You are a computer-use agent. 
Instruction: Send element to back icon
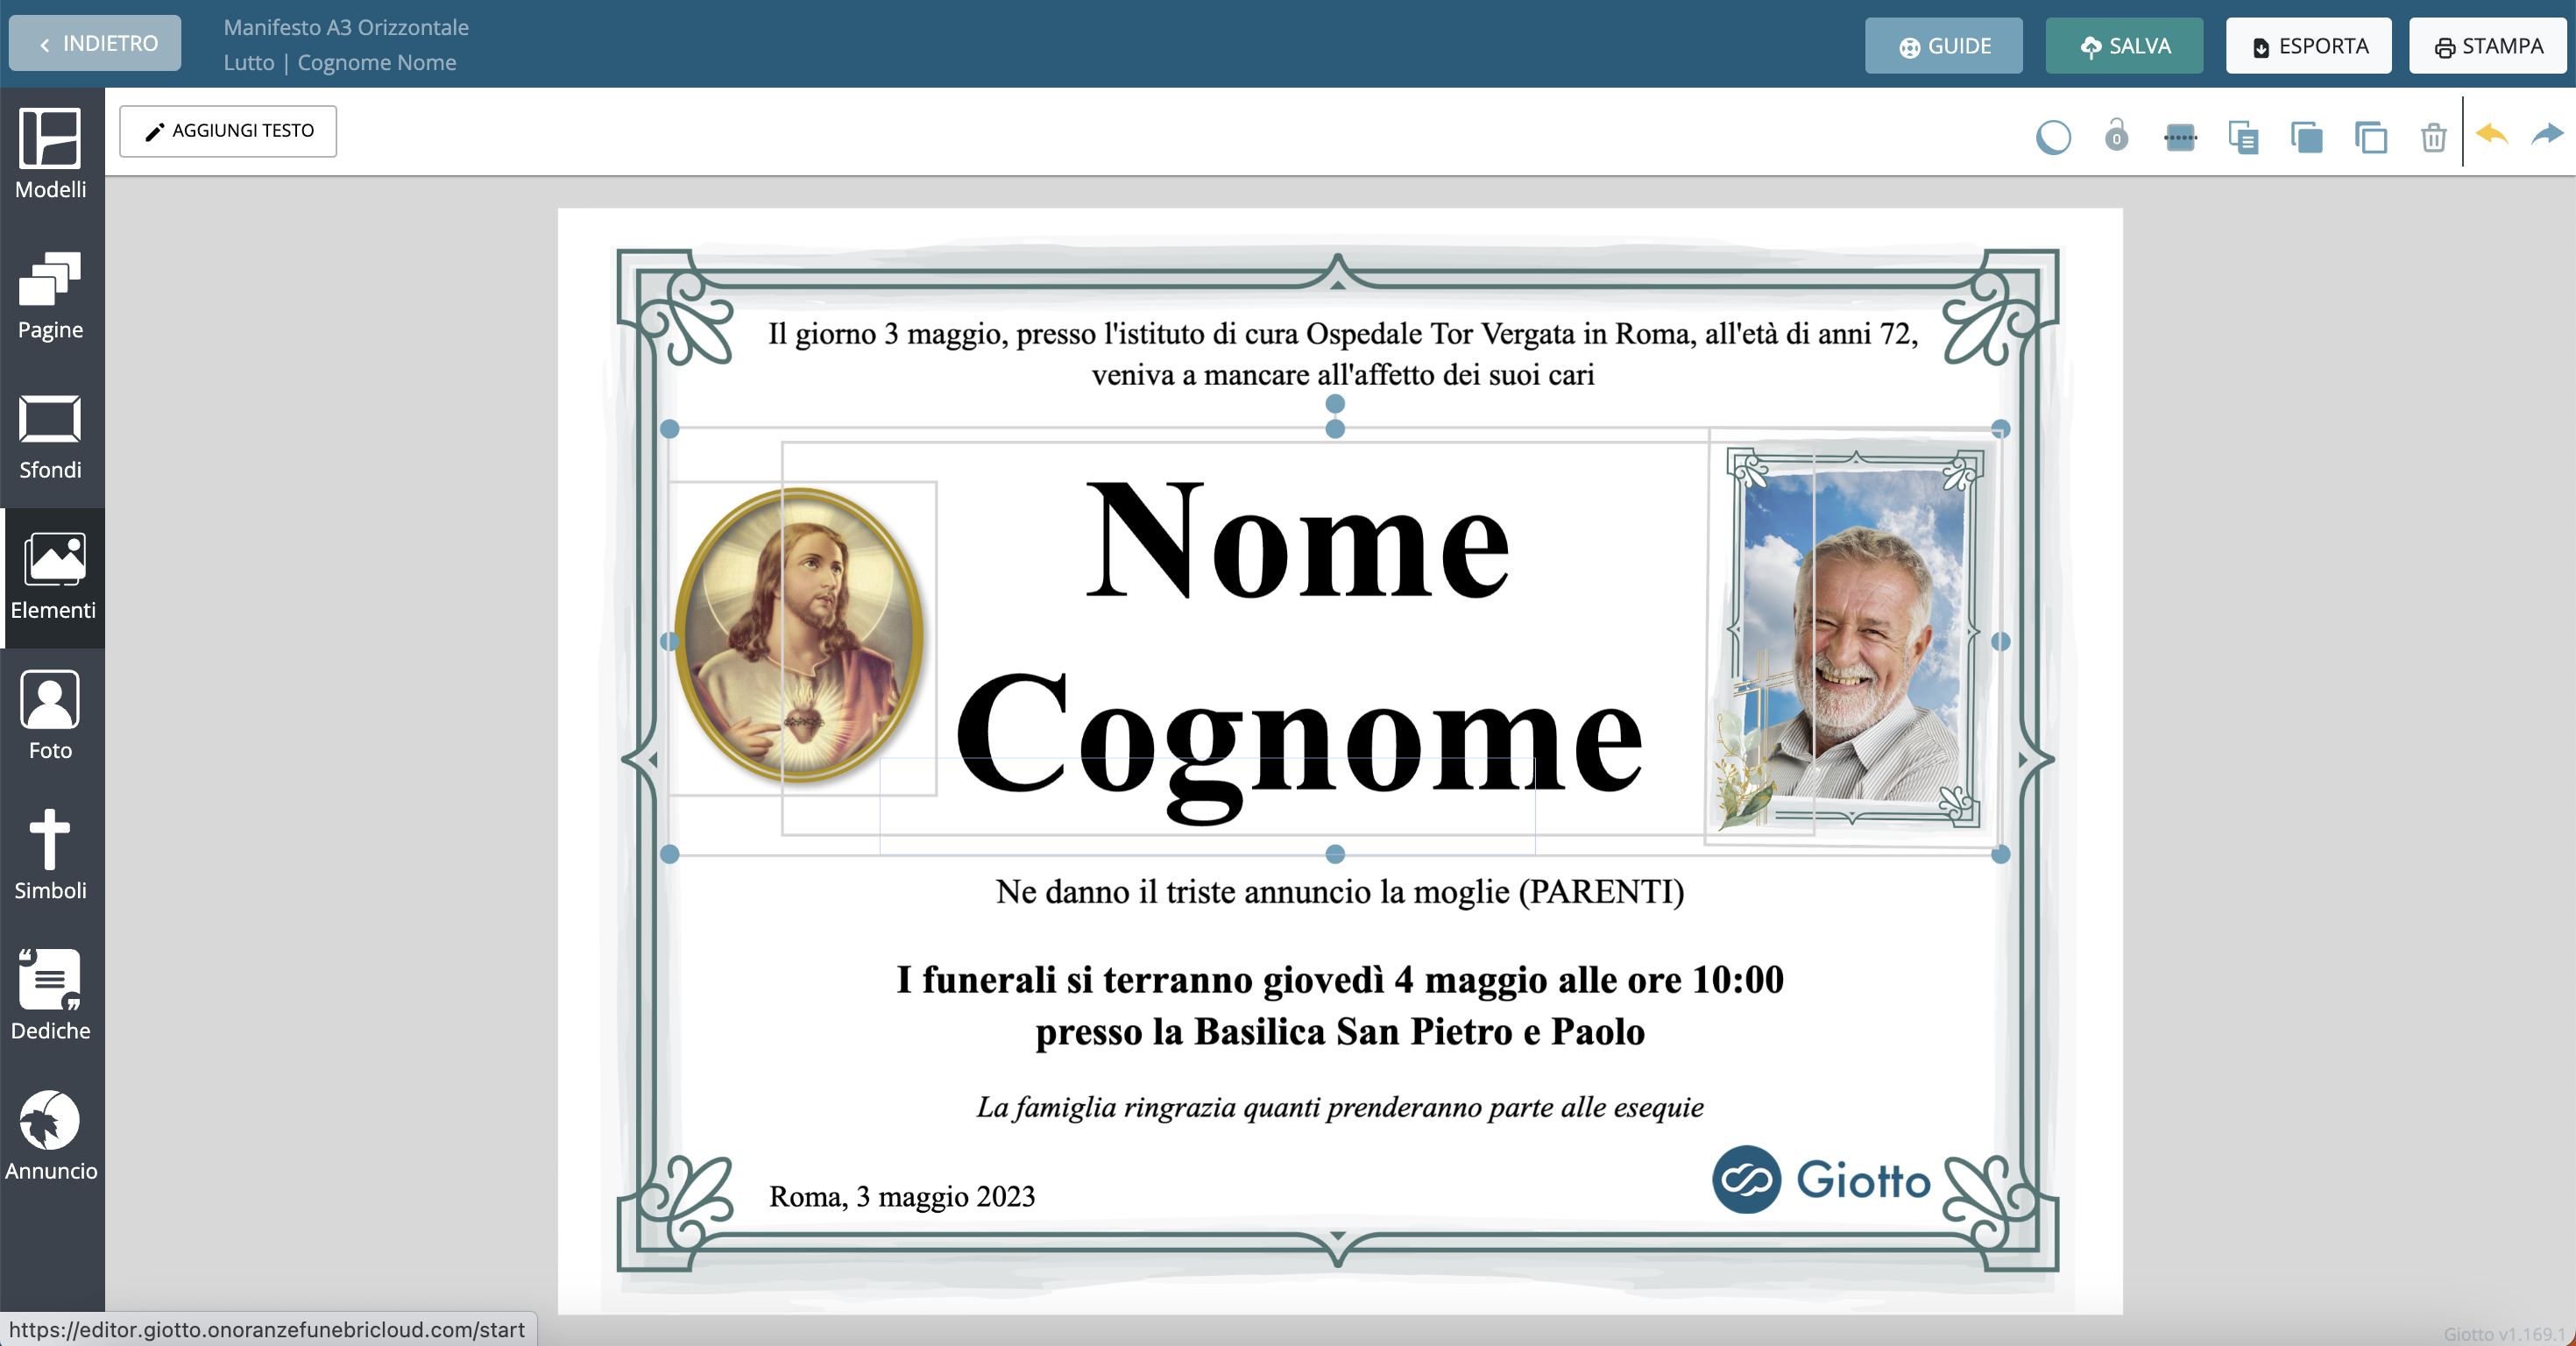[x=2370, y=137]
